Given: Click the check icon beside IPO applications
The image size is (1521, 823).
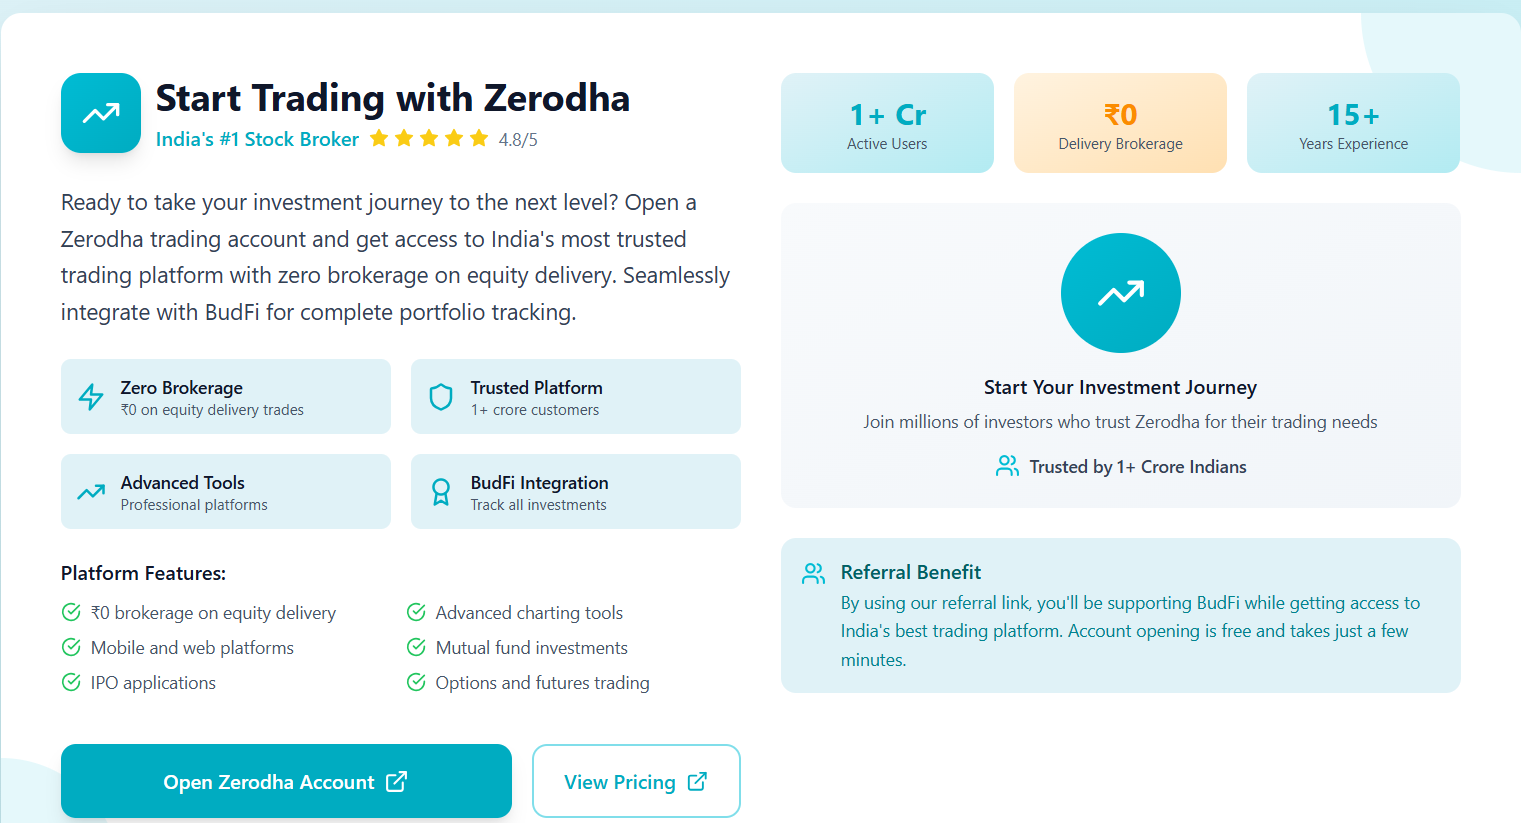Looking at the screenshot, I should click(x=71, y=682).
